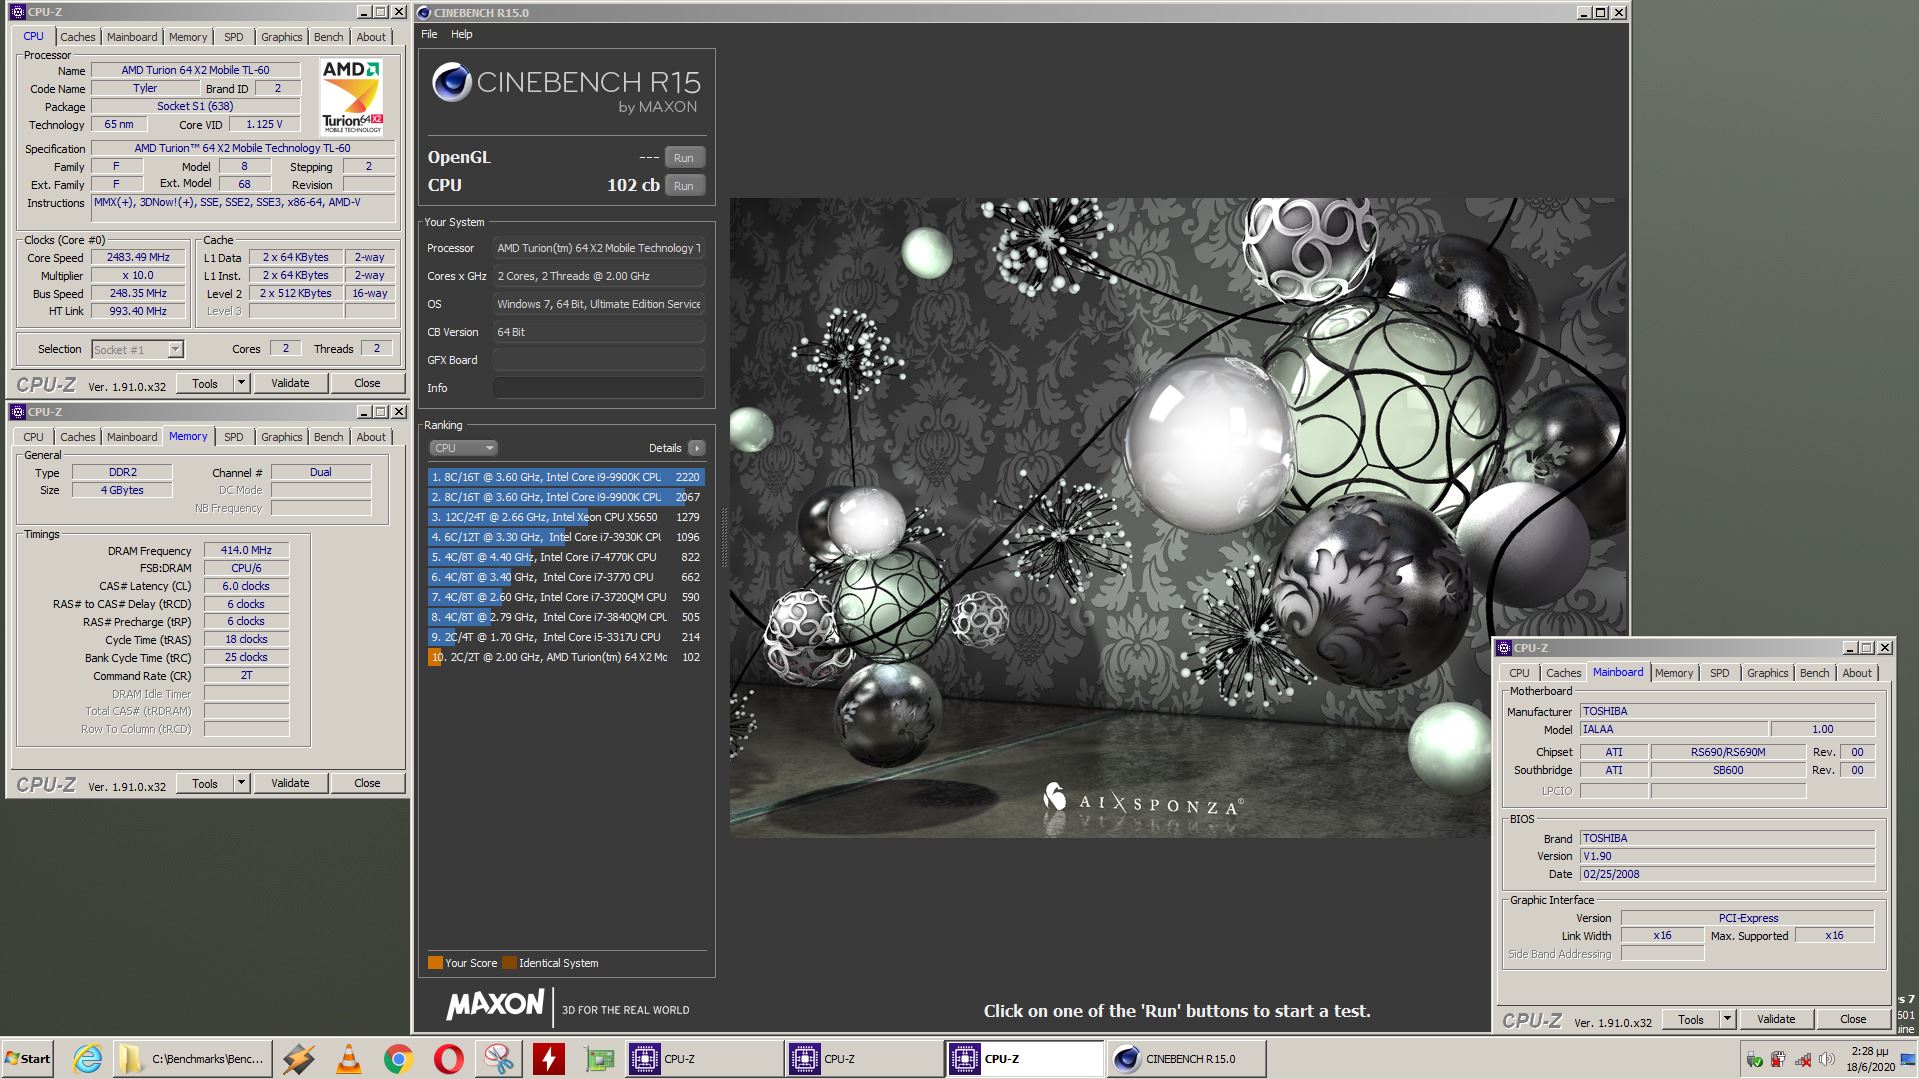
Task: Click the BIOS date 02/25/2008
Action: (x=1727, y=874)
